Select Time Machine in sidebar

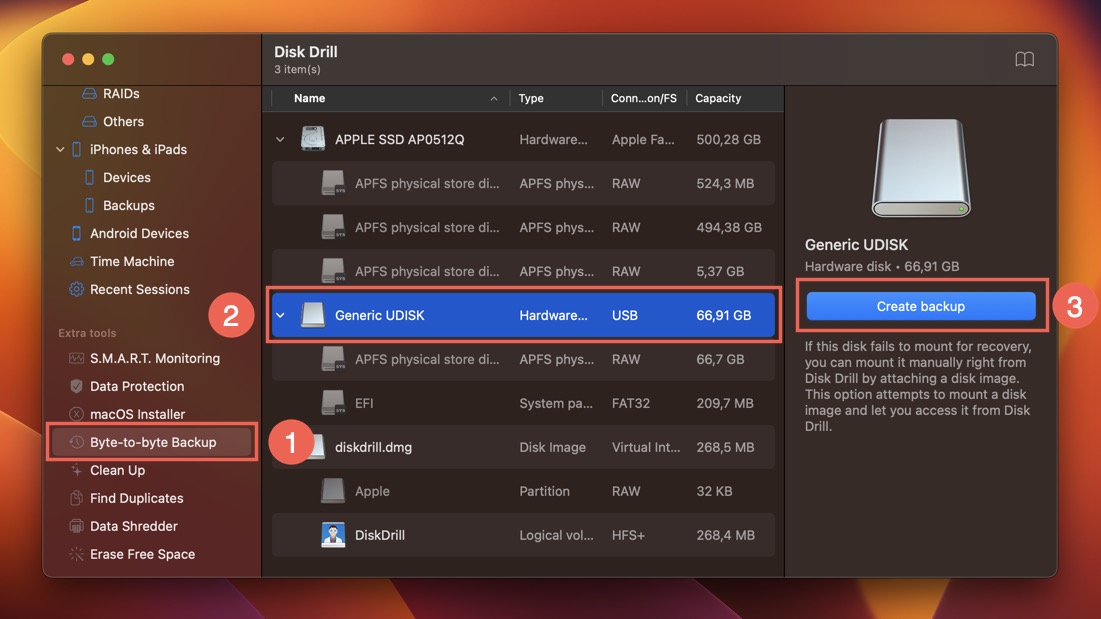pyautogui.click(x=132, y=261)
